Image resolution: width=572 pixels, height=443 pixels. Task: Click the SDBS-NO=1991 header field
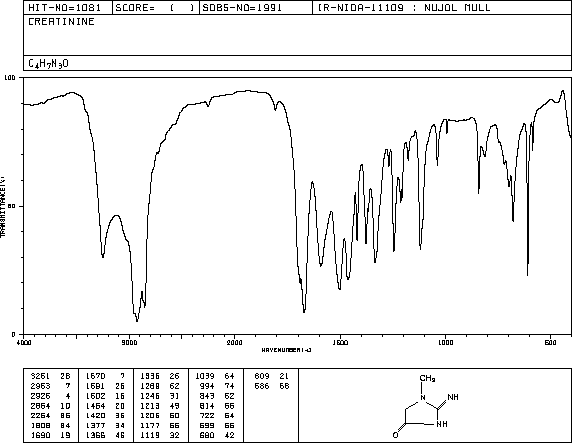256,8
